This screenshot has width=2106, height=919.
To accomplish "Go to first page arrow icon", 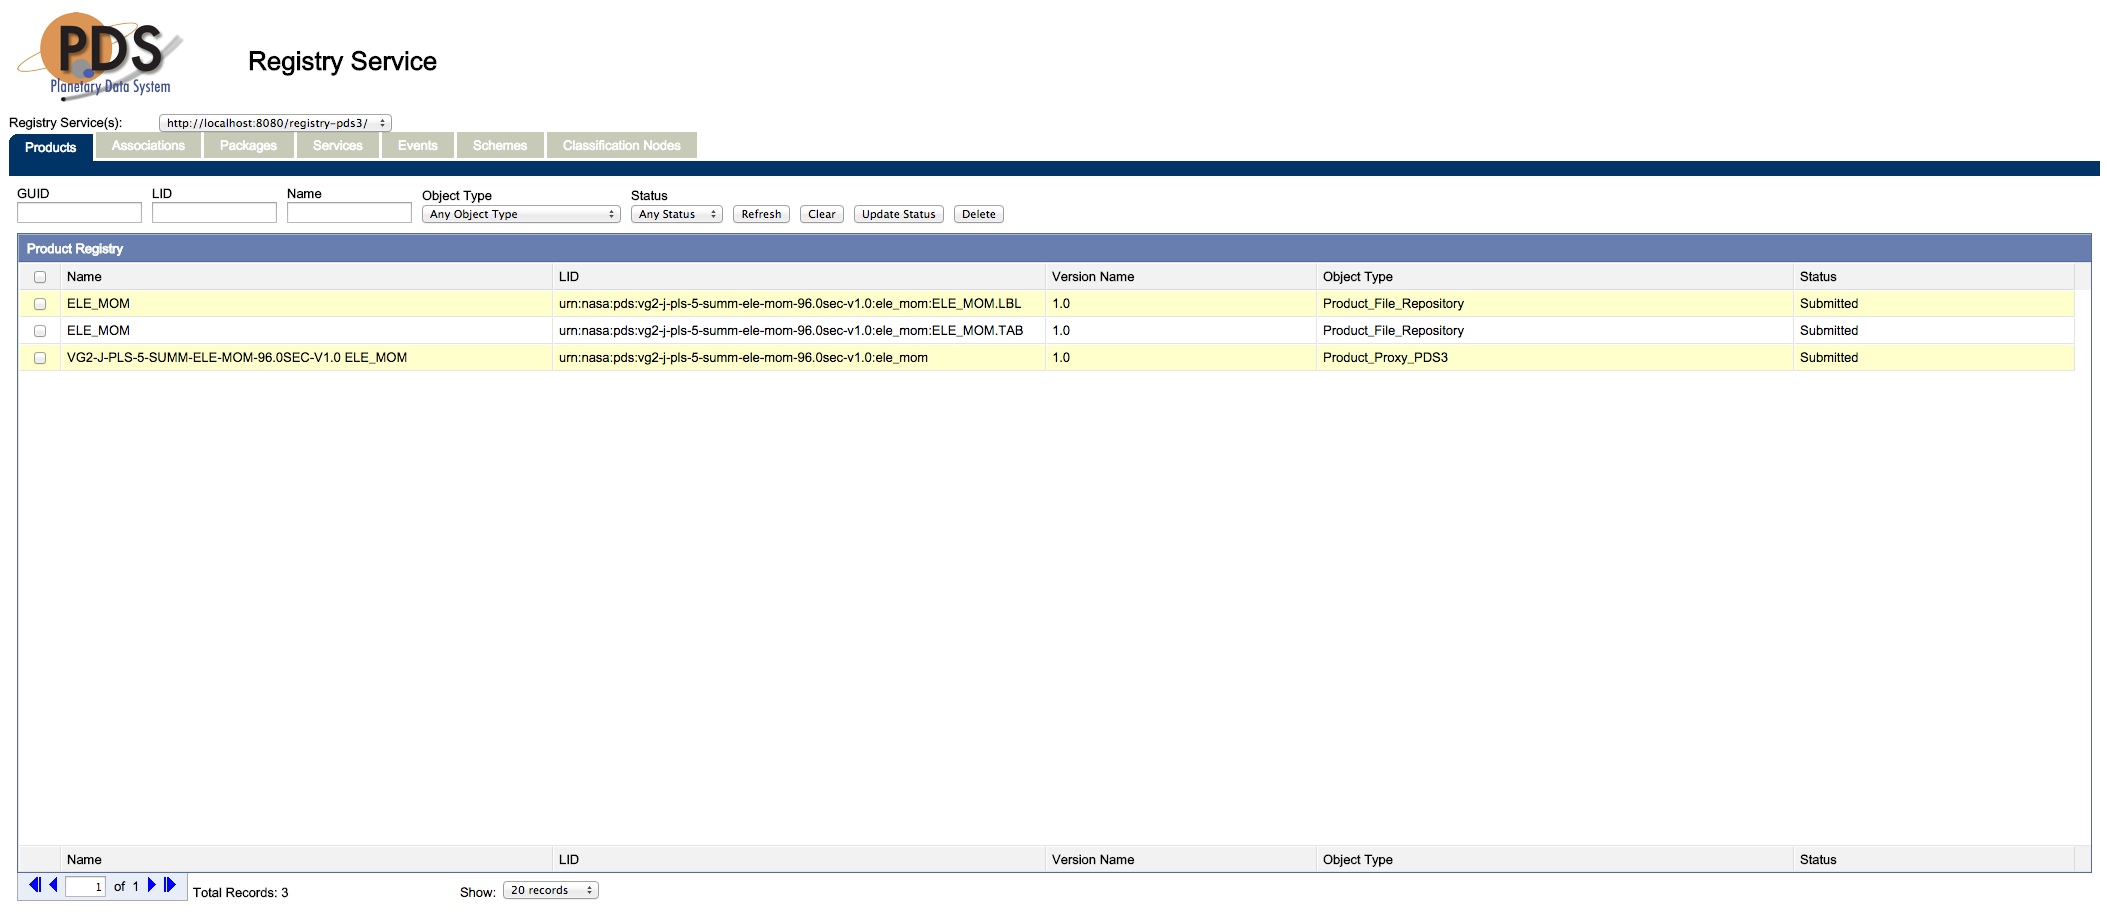I will click(35, 885).
